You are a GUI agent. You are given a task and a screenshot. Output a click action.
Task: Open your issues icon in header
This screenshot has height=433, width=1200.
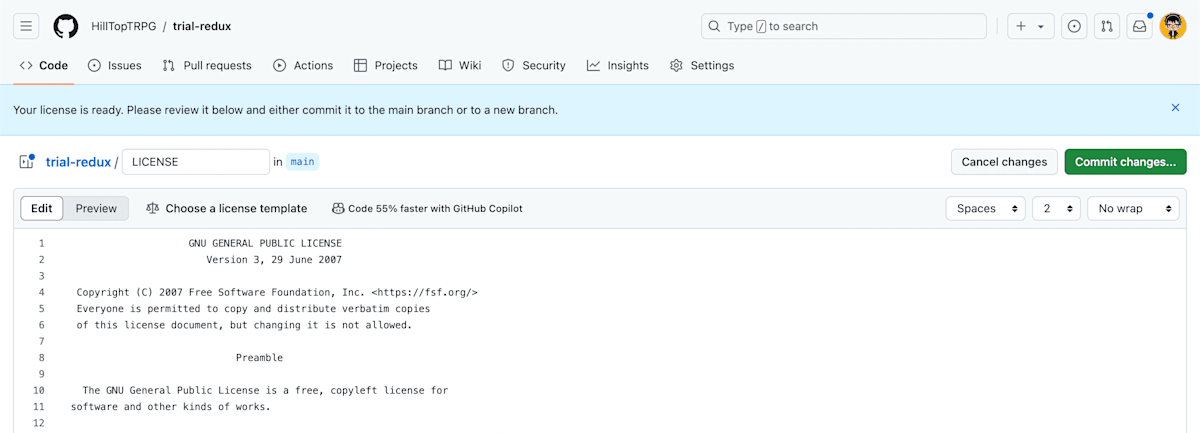click(1074, 26)
